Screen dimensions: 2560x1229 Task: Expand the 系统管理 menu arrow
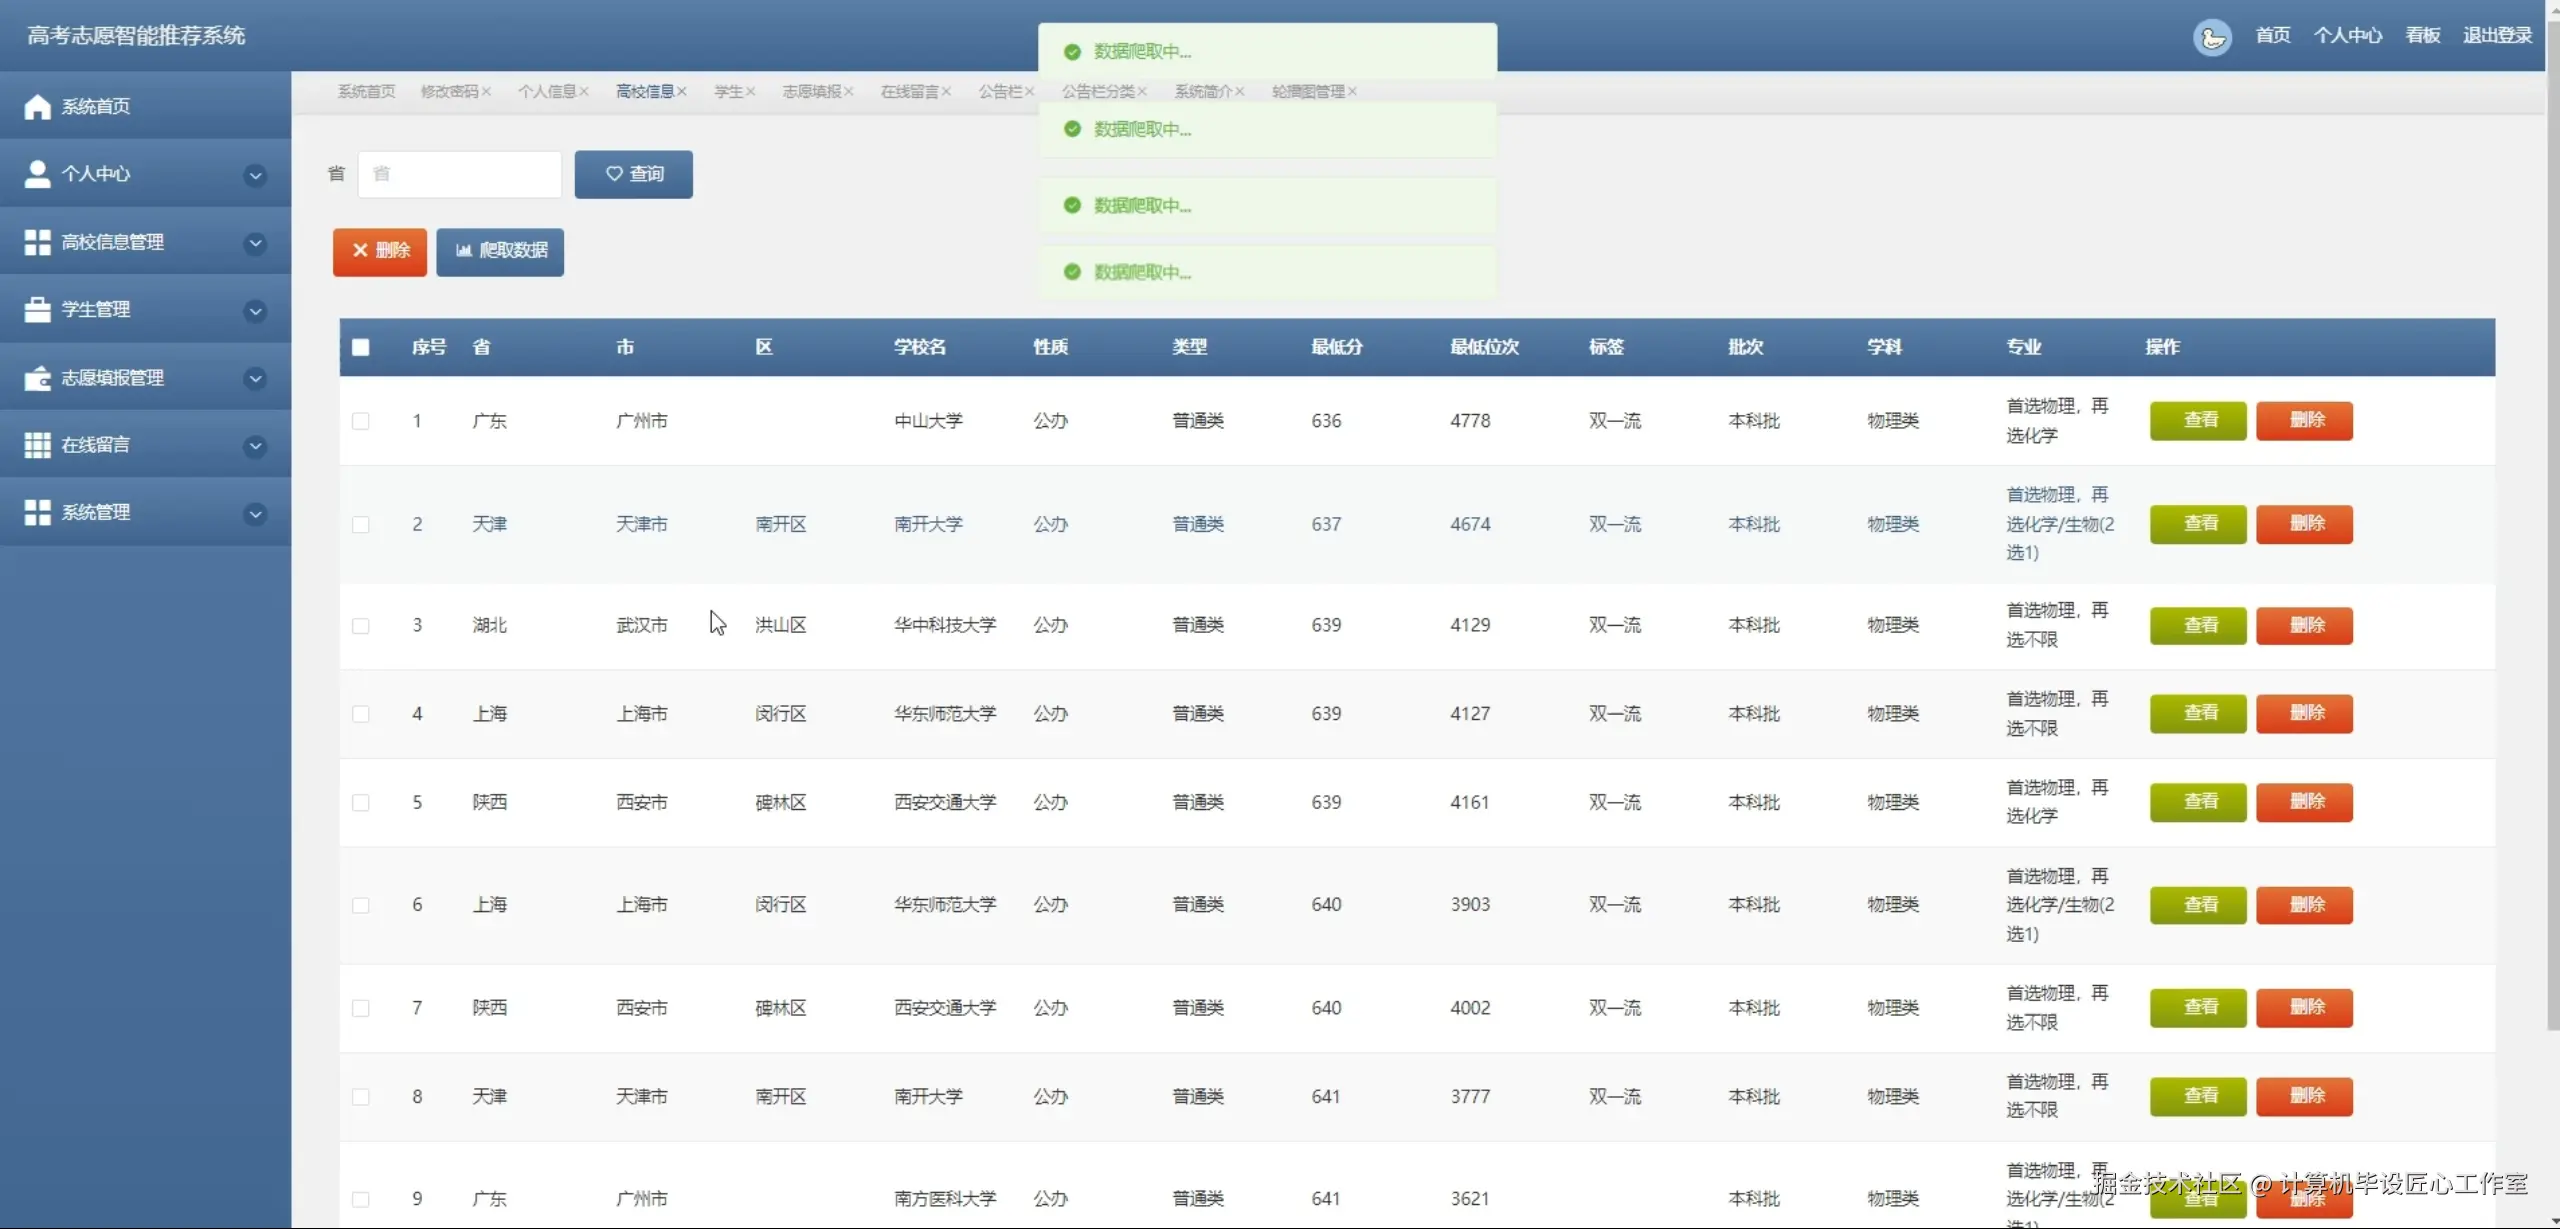[x=255, y=514]
